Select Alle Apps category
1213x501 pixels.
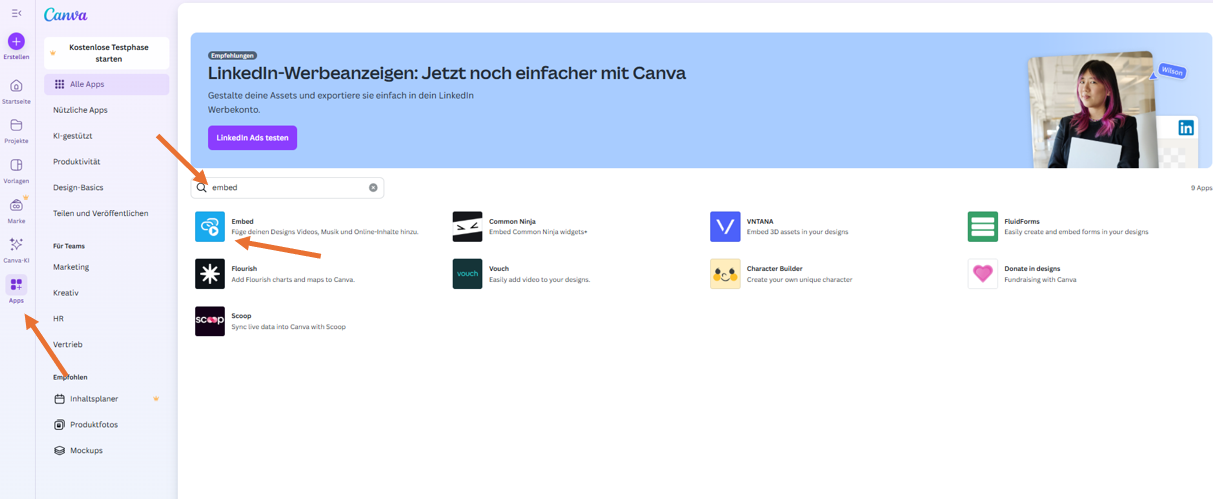(x=106, y=85)
